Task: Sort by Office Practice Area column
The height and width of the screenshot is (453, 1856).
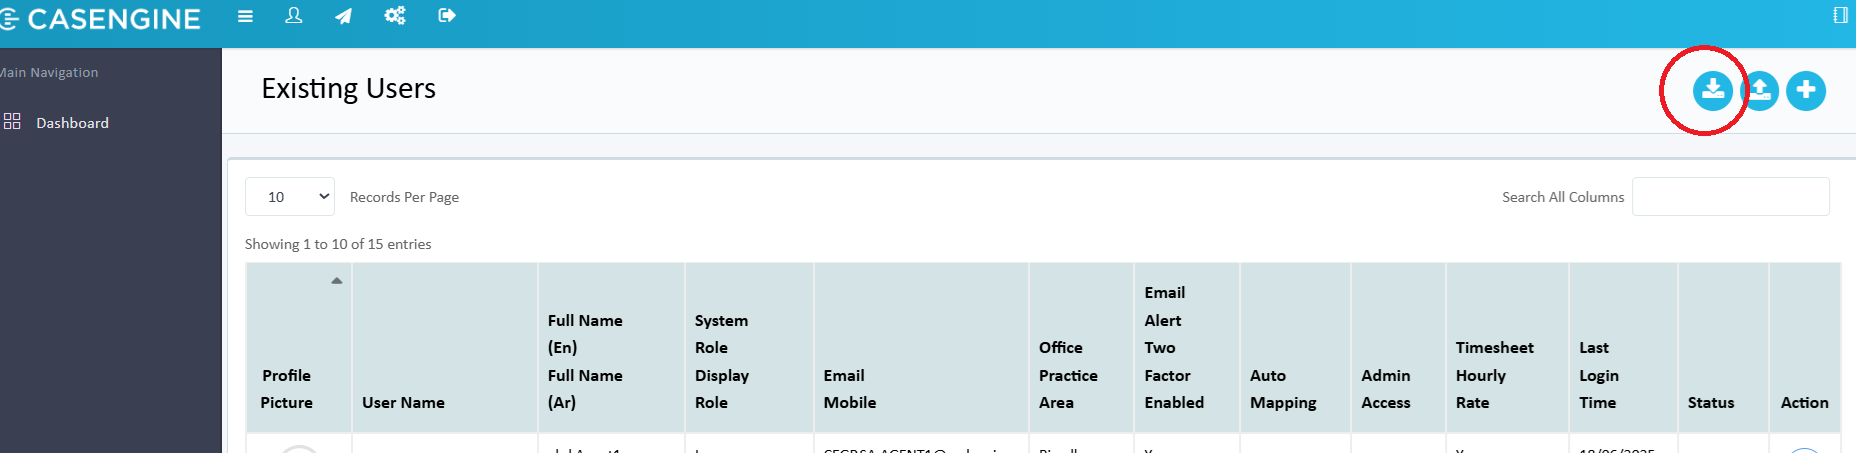Action: pos(1081,348)
